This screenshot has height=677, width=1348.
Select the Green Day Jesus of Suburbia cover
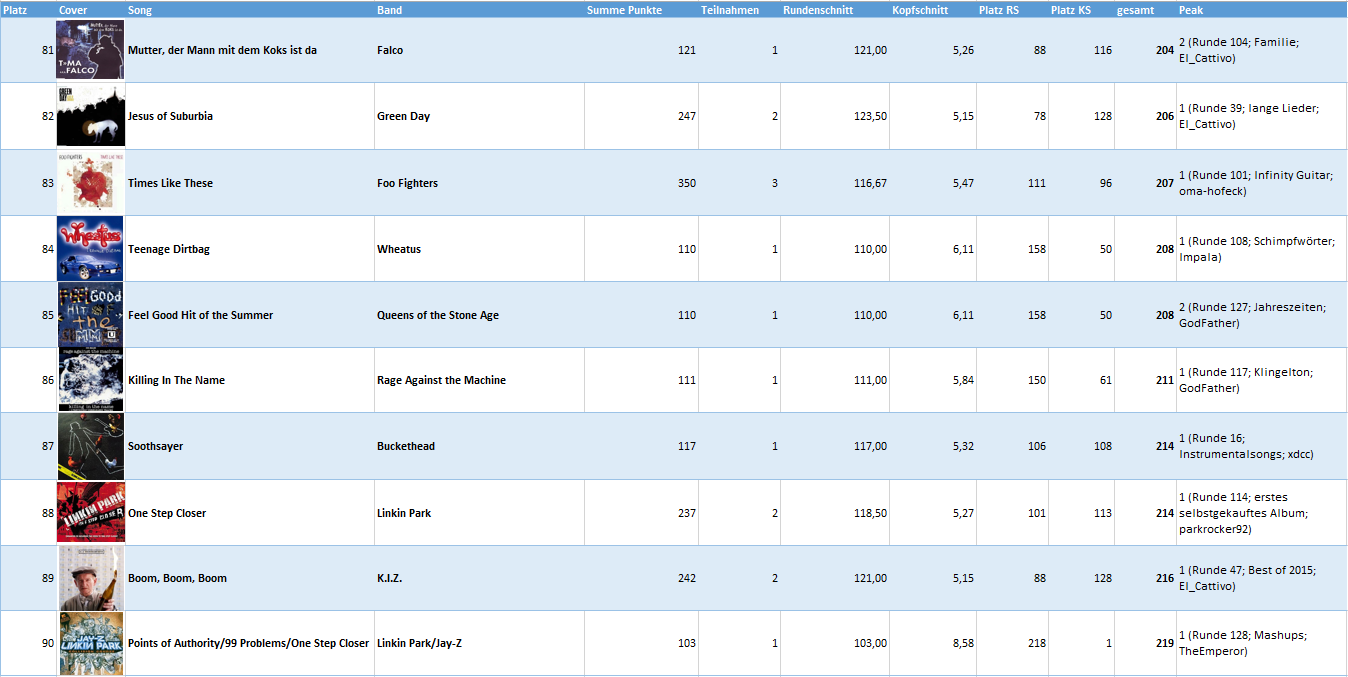click(x=90, y=116)
